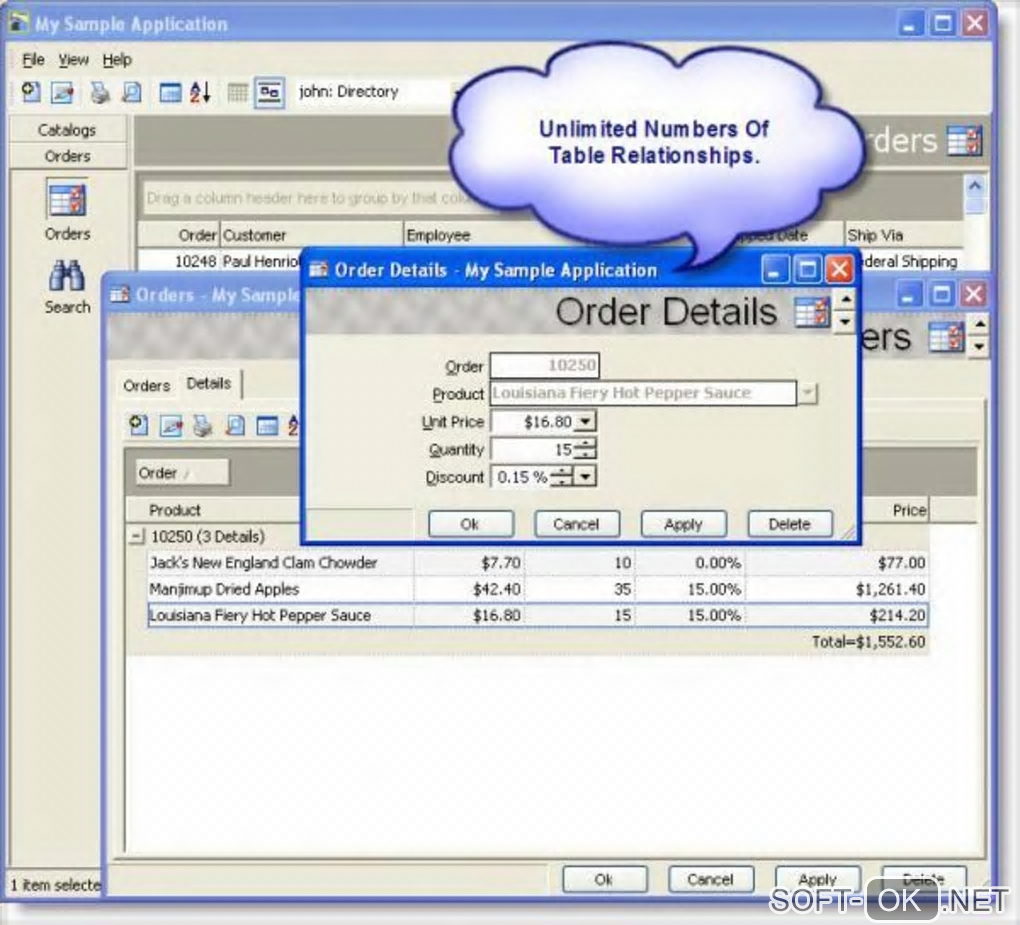Click the Order number field 10250
Screen dimensions: 1020x925
click(x=544, y=365)
